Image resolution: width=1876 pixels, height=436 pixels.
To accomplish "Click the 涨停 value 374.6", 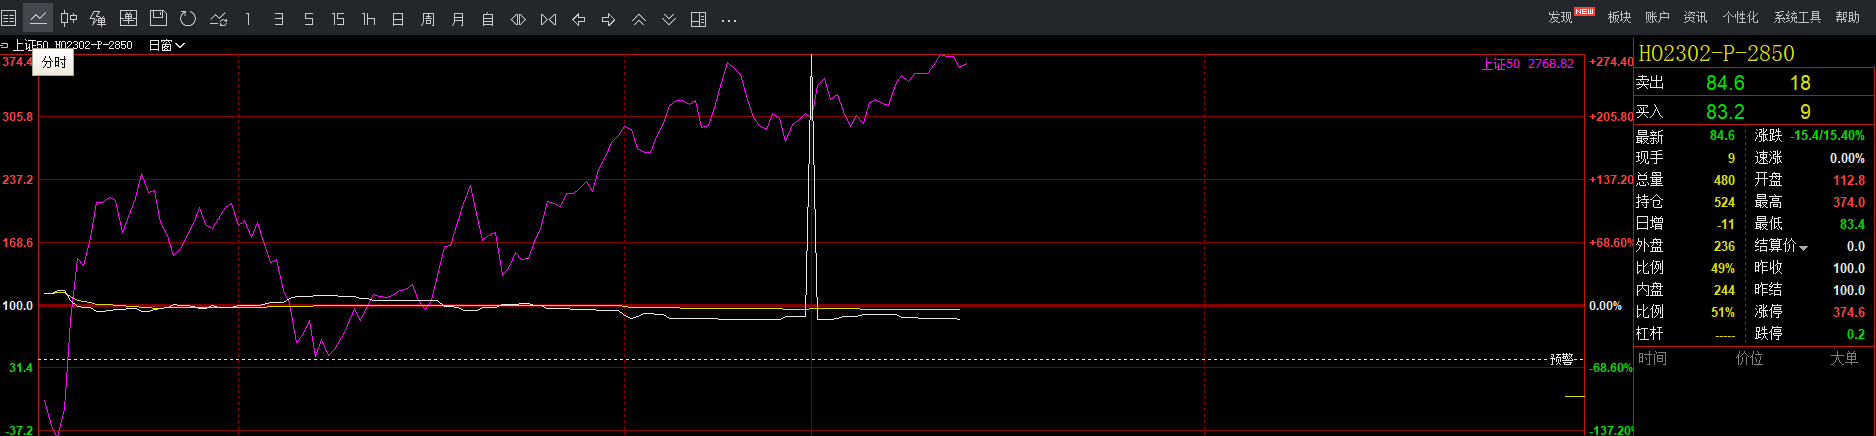I will [x=1848, y=312].
